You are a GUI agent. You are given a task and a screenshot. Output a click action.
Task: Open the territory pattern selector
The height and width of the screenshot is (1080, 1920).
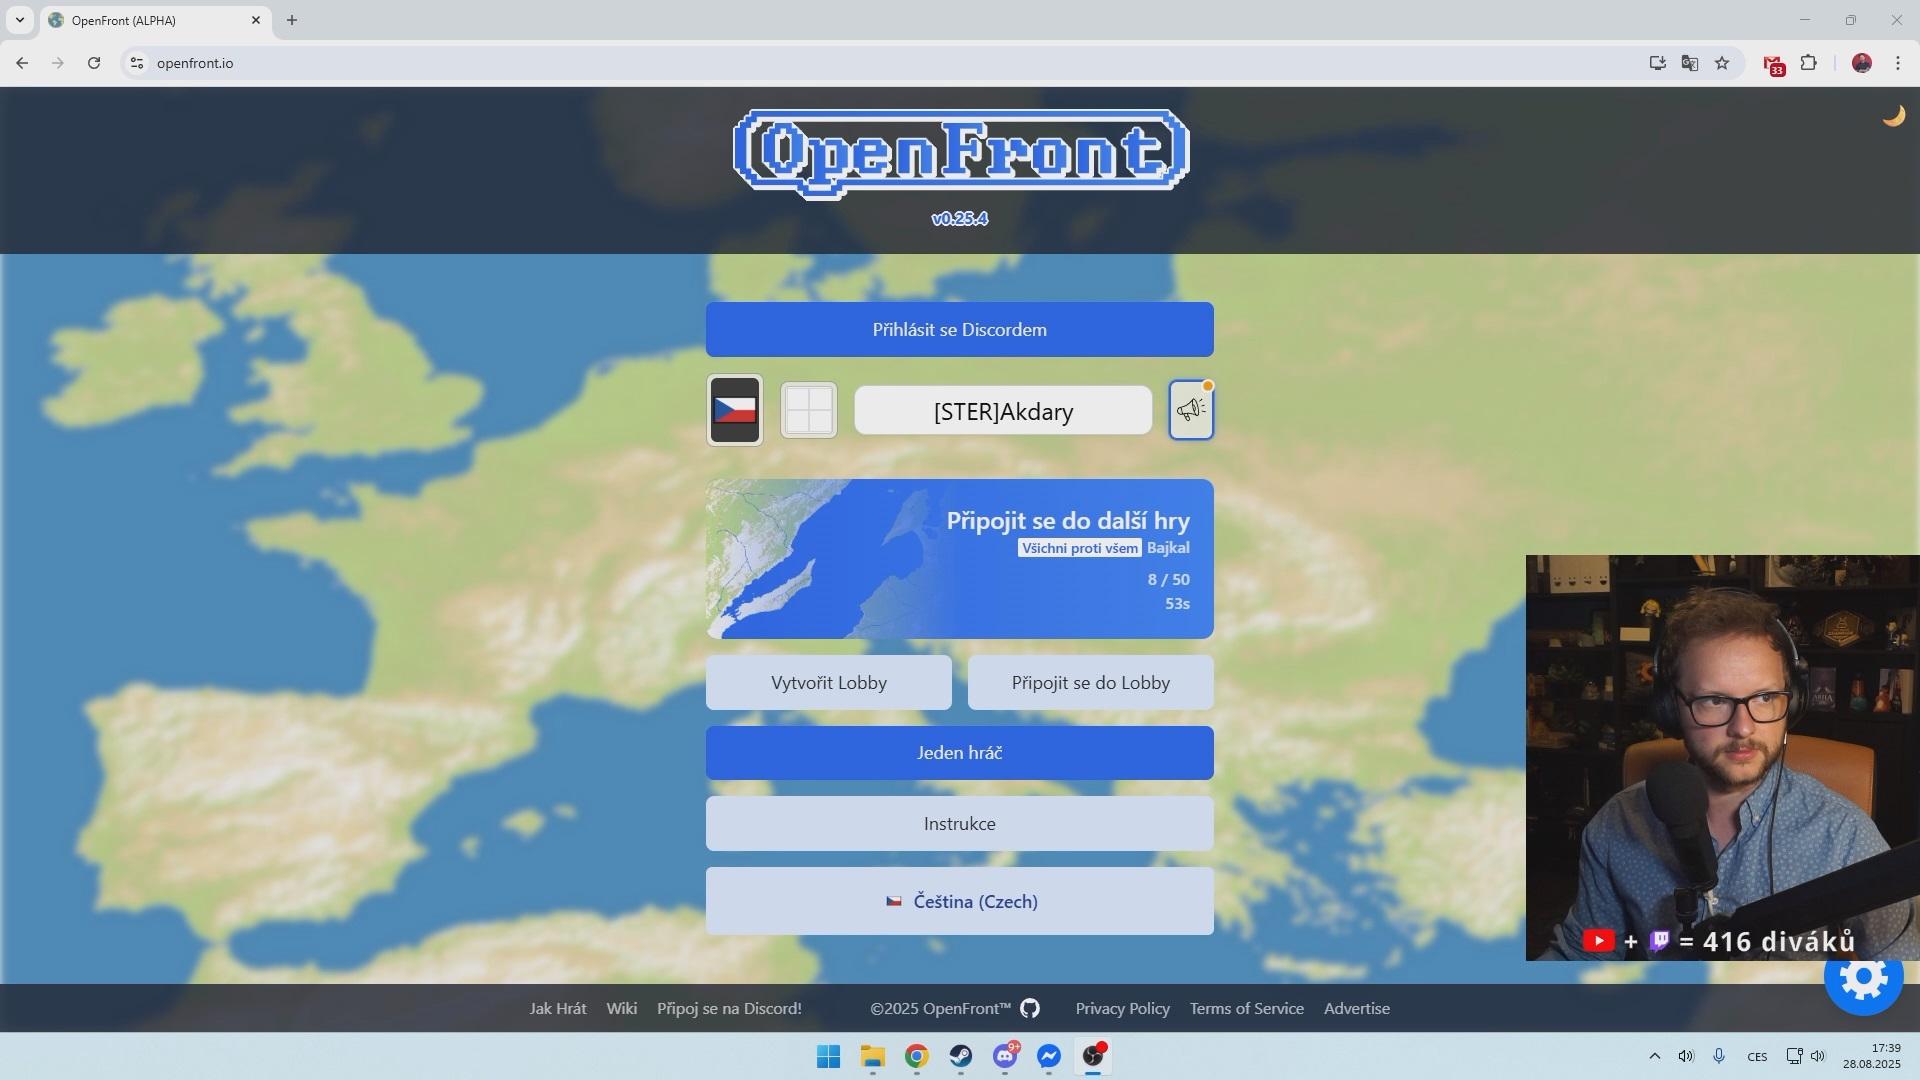click(808, 410)
